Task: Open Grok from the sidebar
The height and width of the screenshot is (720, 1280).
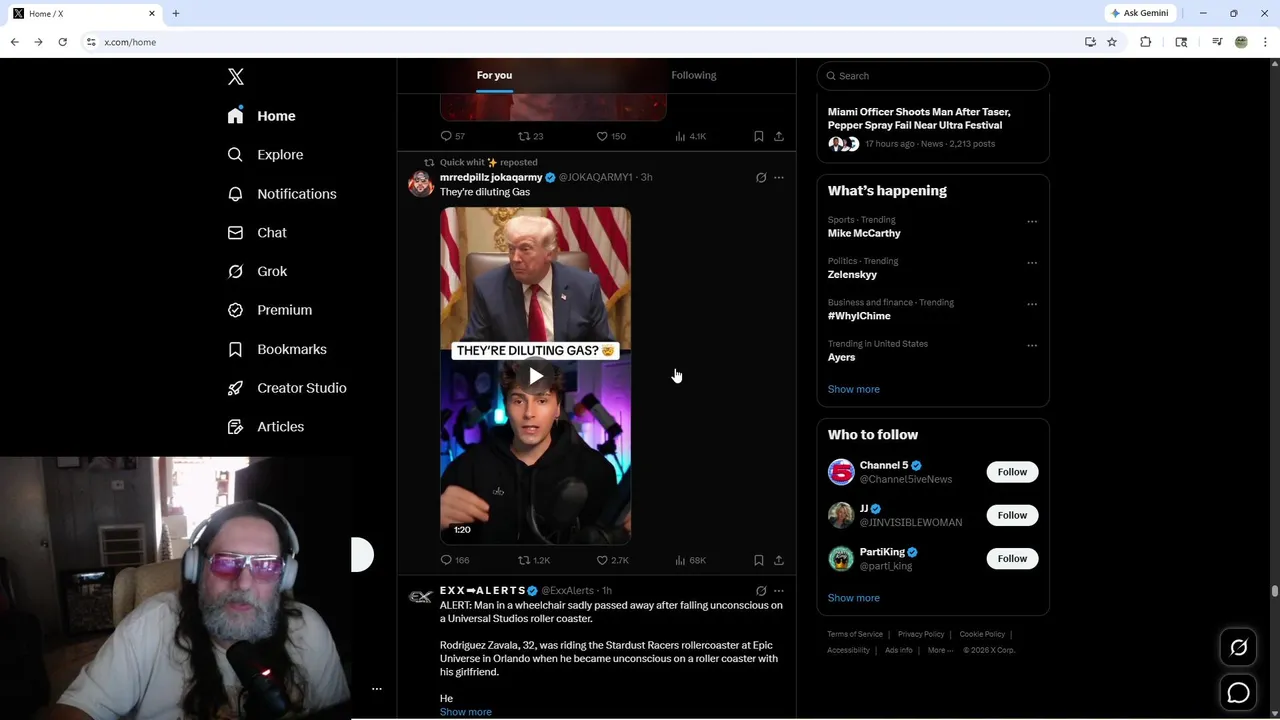Action: [x=257, y=272]
